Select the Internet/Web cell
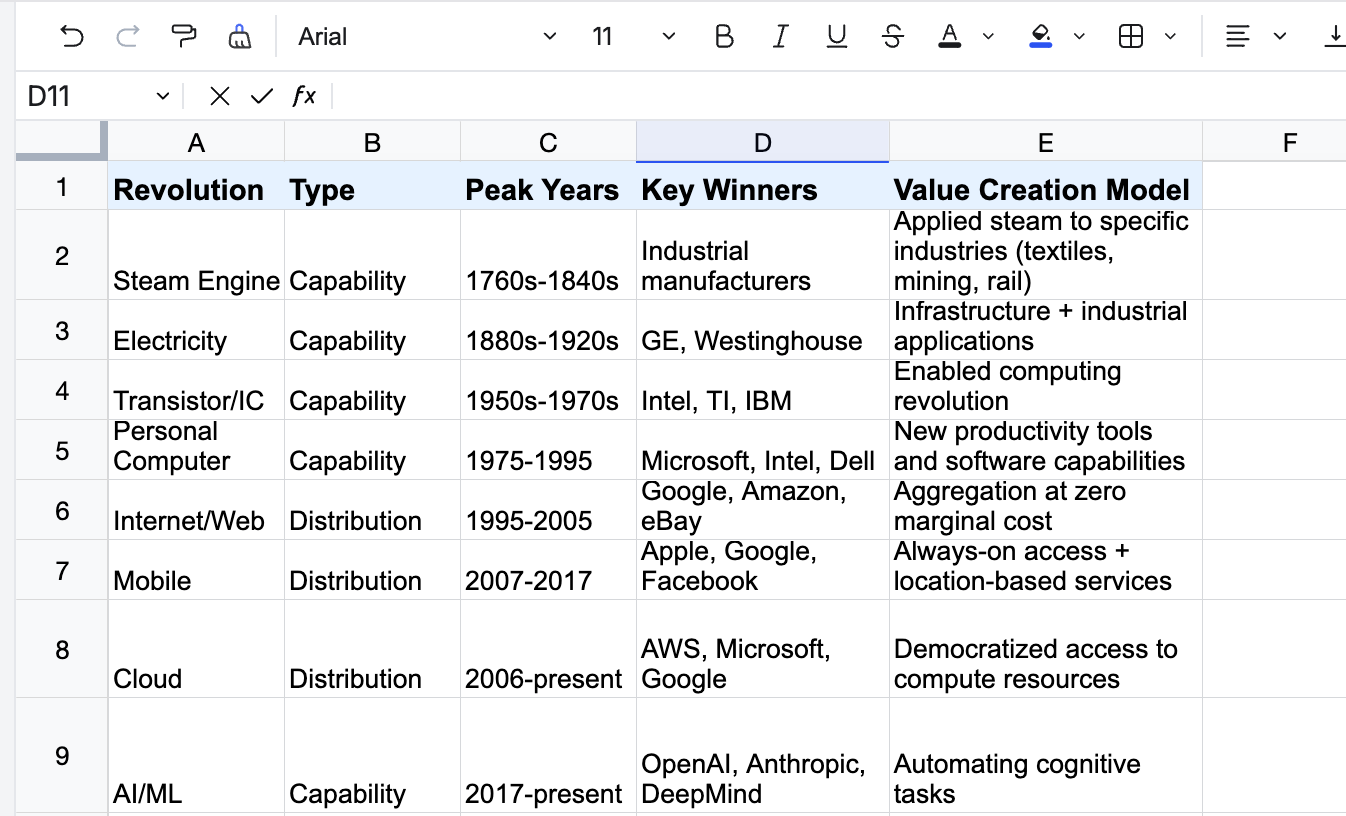The width and height of the screenshot is (1346, 816). 196,510
